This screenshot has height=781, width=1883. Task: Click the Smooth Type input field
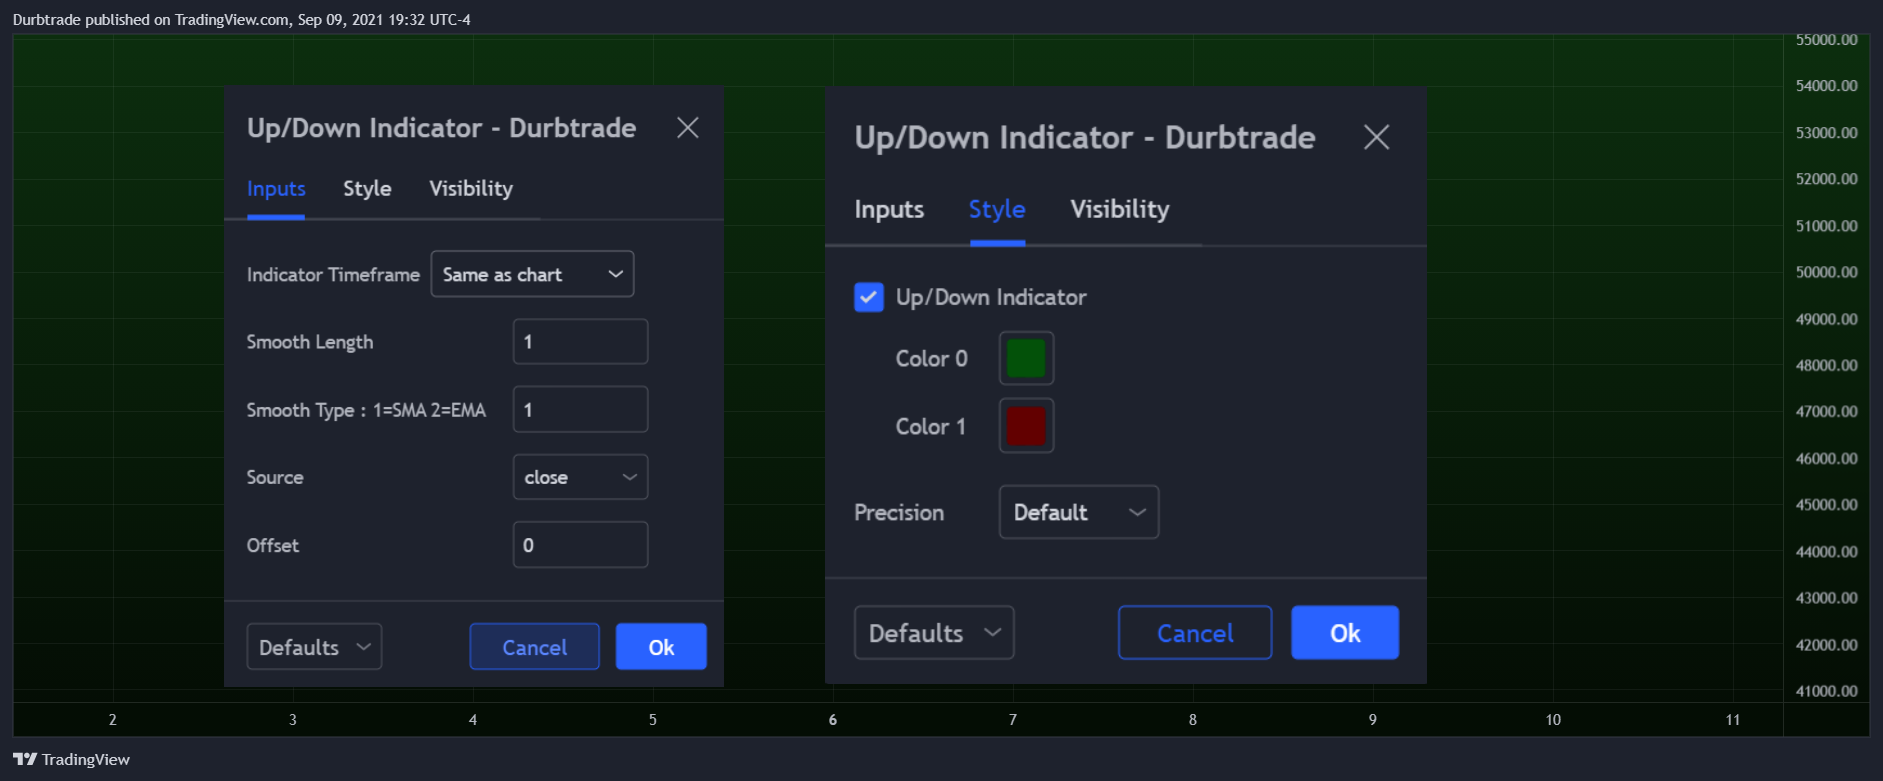coord(580,410)
